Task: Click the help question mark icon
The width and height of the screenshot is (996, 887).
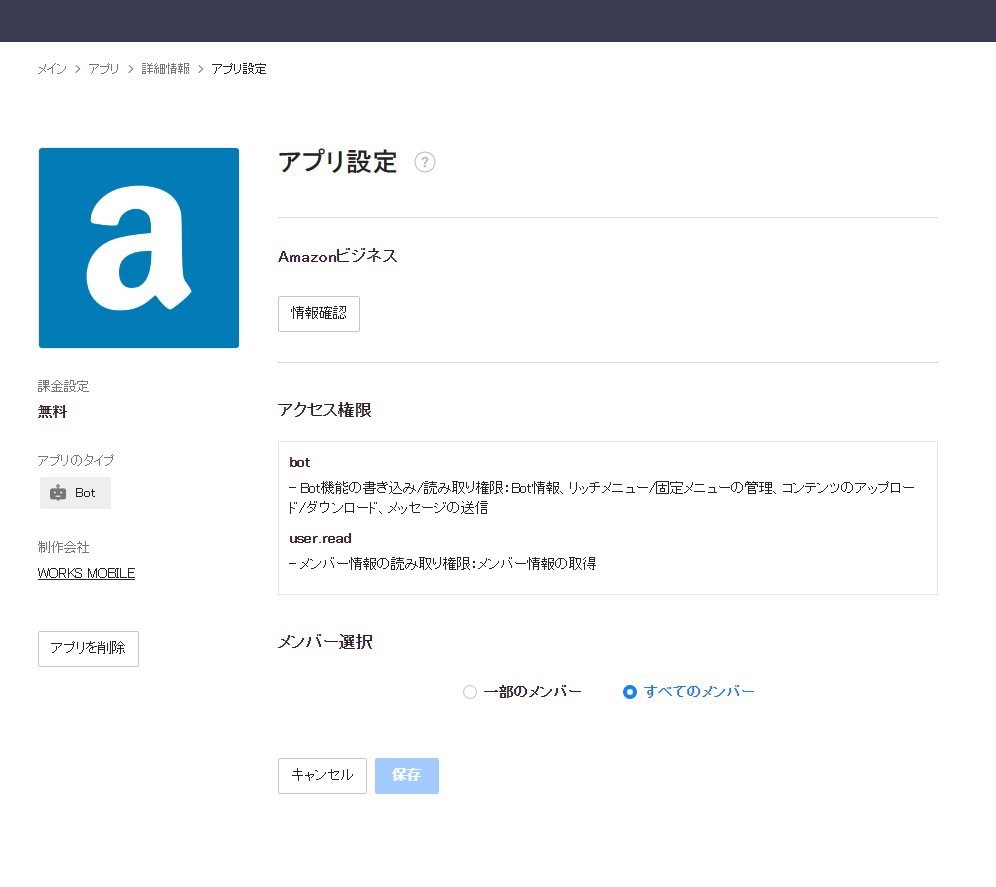Action: pyautogui.click(x=425, y=162)
